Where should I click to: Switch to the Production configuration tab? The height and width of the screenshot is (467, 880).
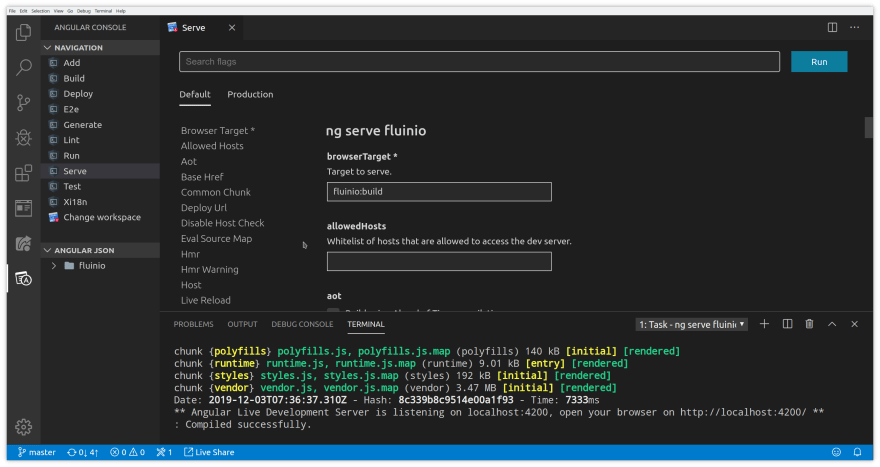250,94
